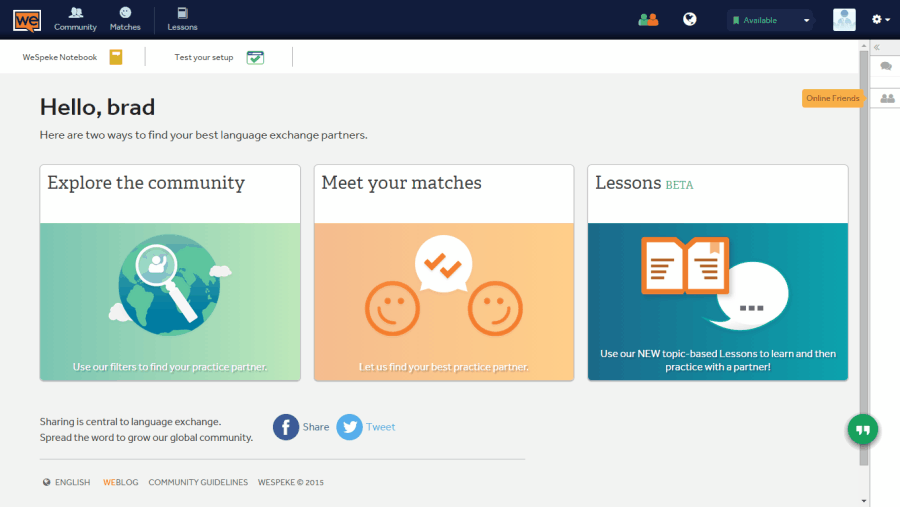Screen dimensions: 900x507
Task: Change language via the ENGLISH link
Action: (x=72, y=482)
